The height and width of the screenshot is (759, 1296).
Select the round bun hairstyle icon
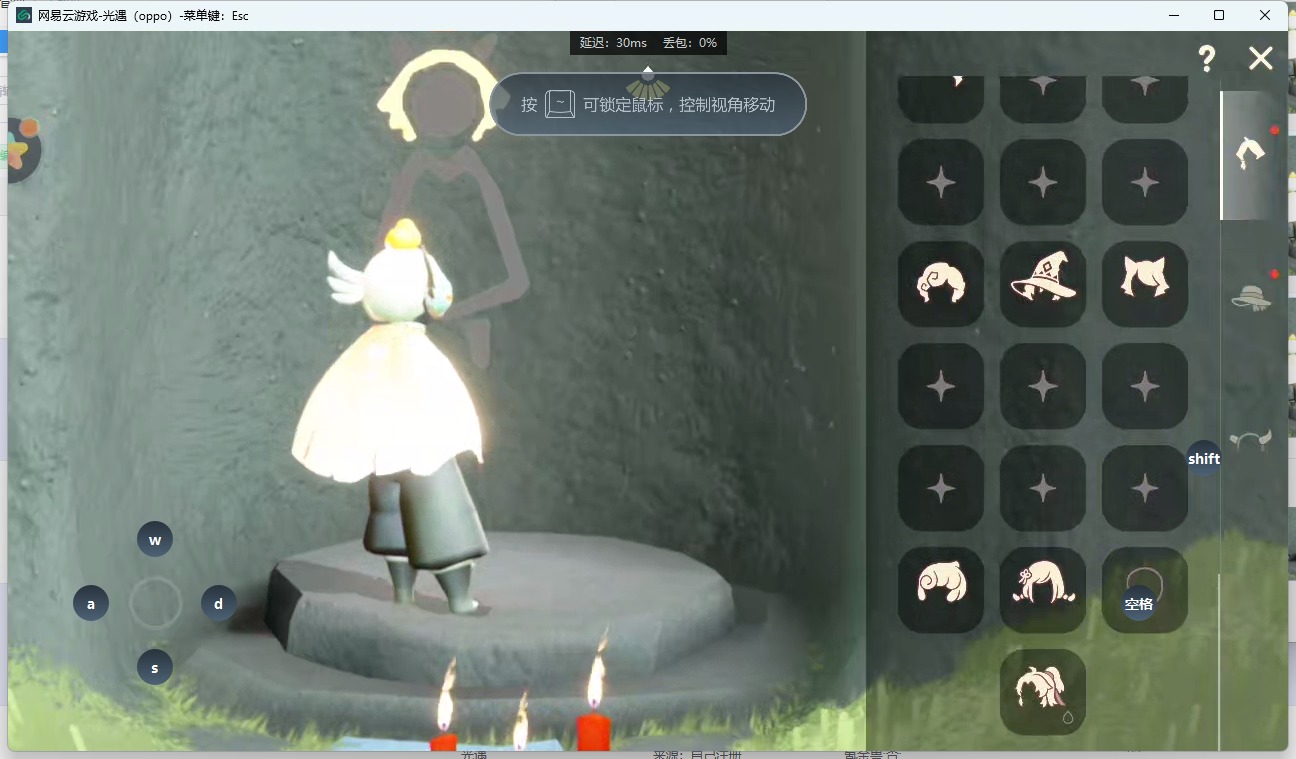(941, 590)
